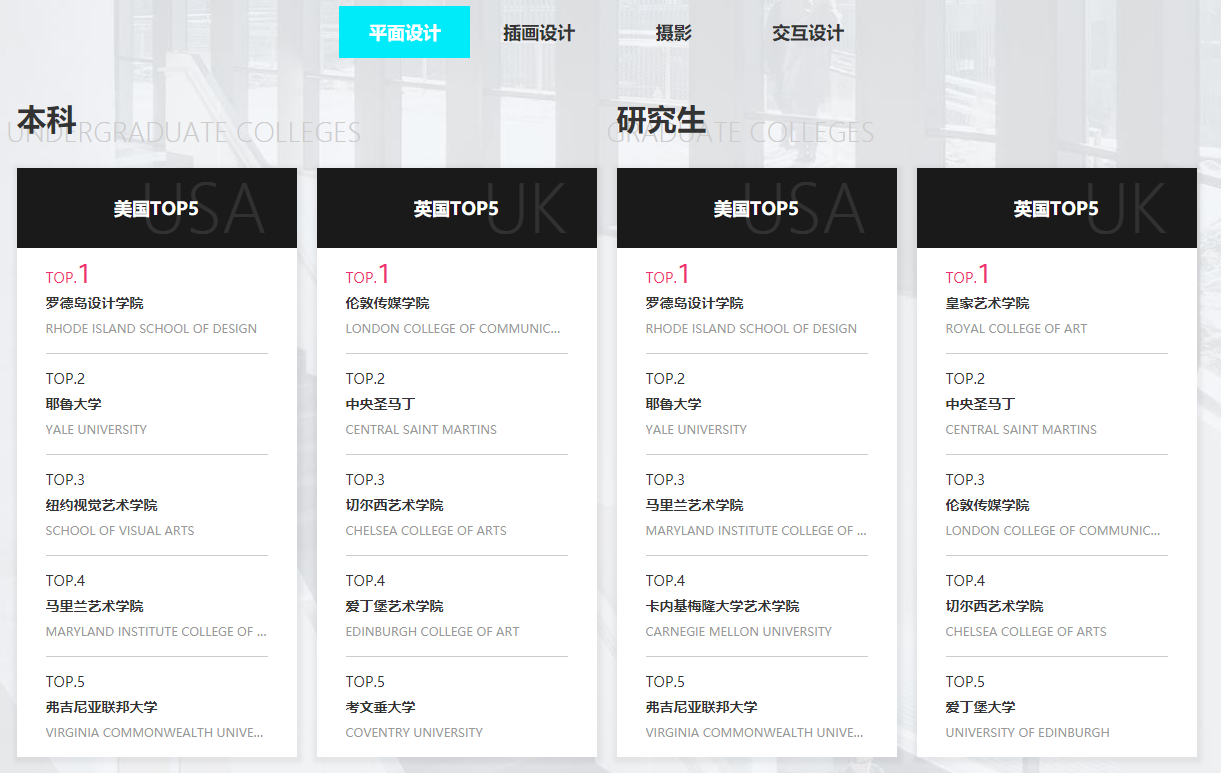Viewport: 1221px width, 773px height.
Task: Open Yale University in 本科 美国TOP5 card
Action: (x=96, y=430)
